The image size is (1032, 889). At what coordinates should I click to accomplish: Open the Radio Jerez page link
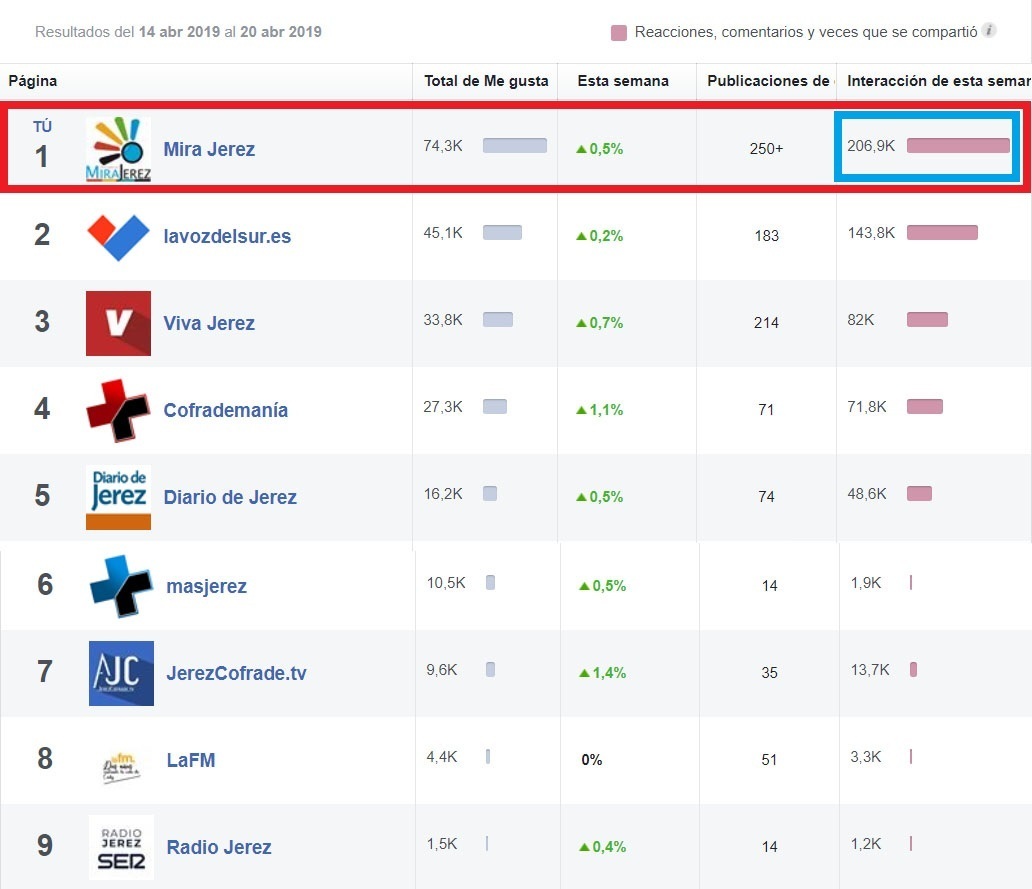[x=219, y=847]
